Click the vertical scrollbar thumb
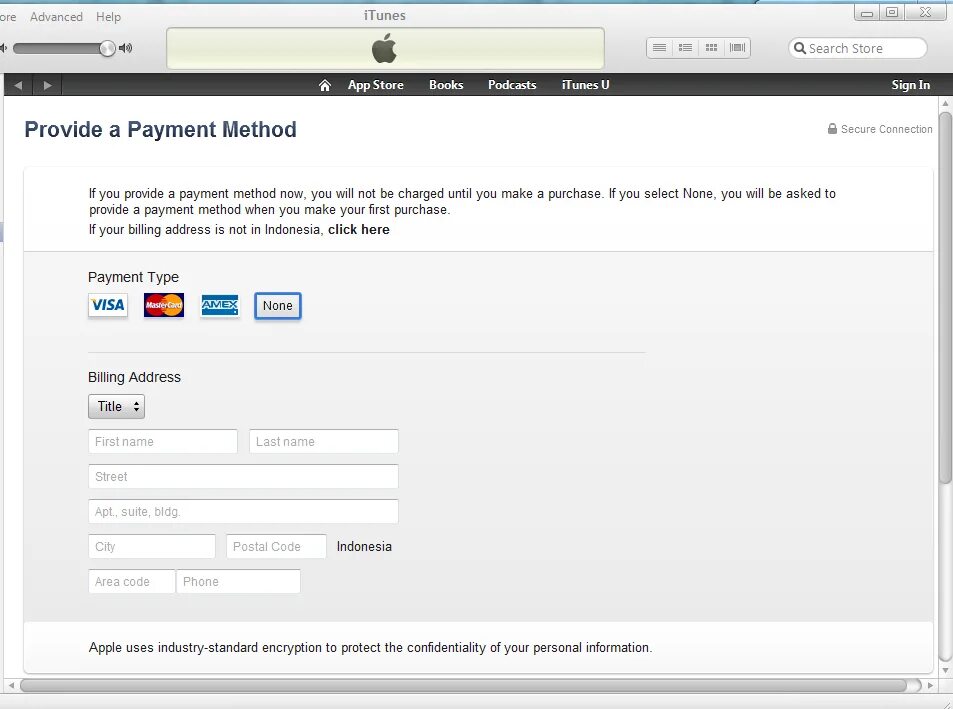Viewport: 953px width, 709px height. 945,298
